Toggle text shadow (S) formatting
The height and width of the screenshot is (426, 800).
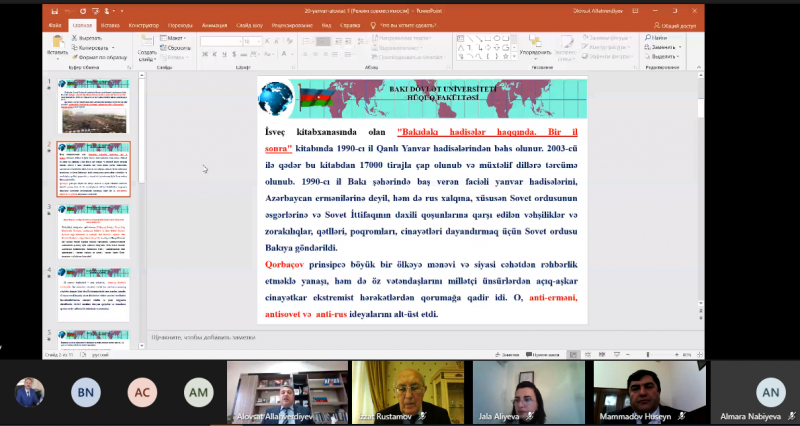point(234,54)
